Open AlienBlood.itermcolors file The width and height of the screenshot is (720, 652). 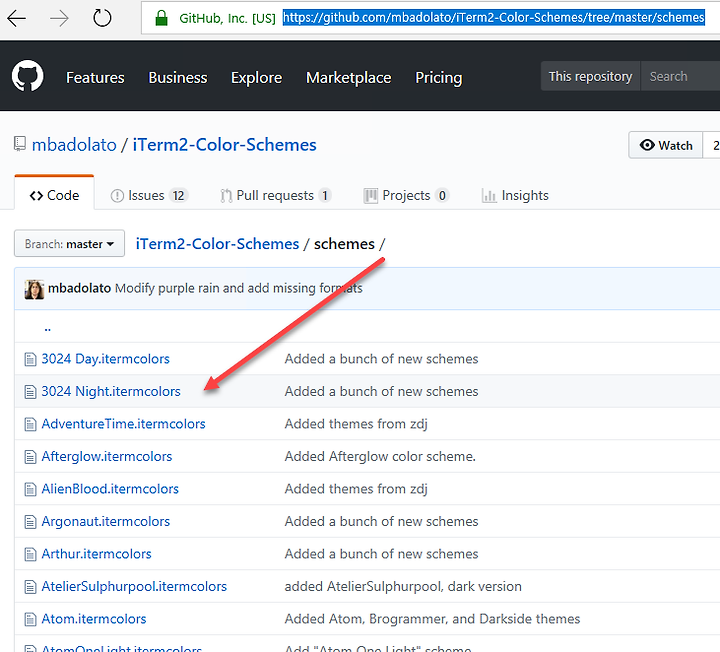[110, 489]
